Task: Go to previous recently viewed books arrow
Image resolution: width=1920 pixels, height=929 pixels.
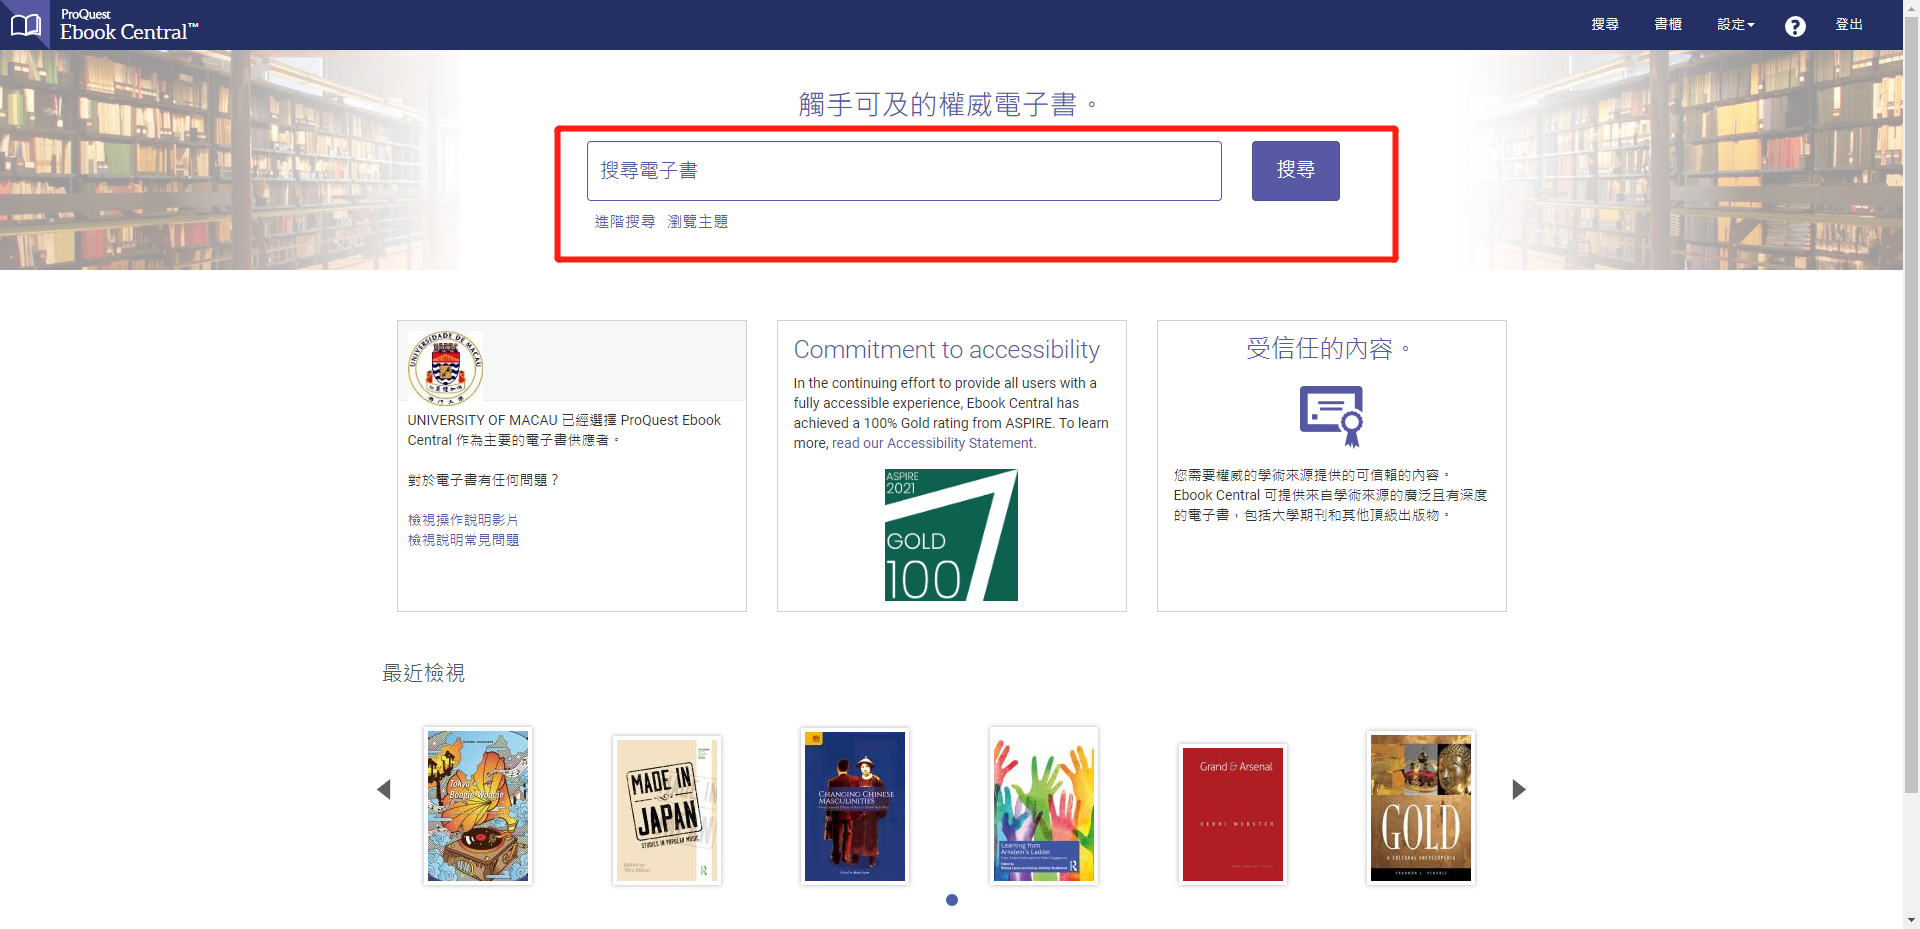Action: tap(384, 790)
